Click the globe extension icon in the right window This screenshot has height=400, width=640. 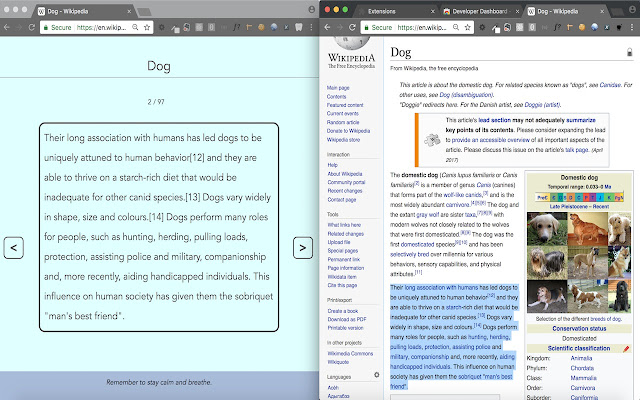[x=595, y=27]
